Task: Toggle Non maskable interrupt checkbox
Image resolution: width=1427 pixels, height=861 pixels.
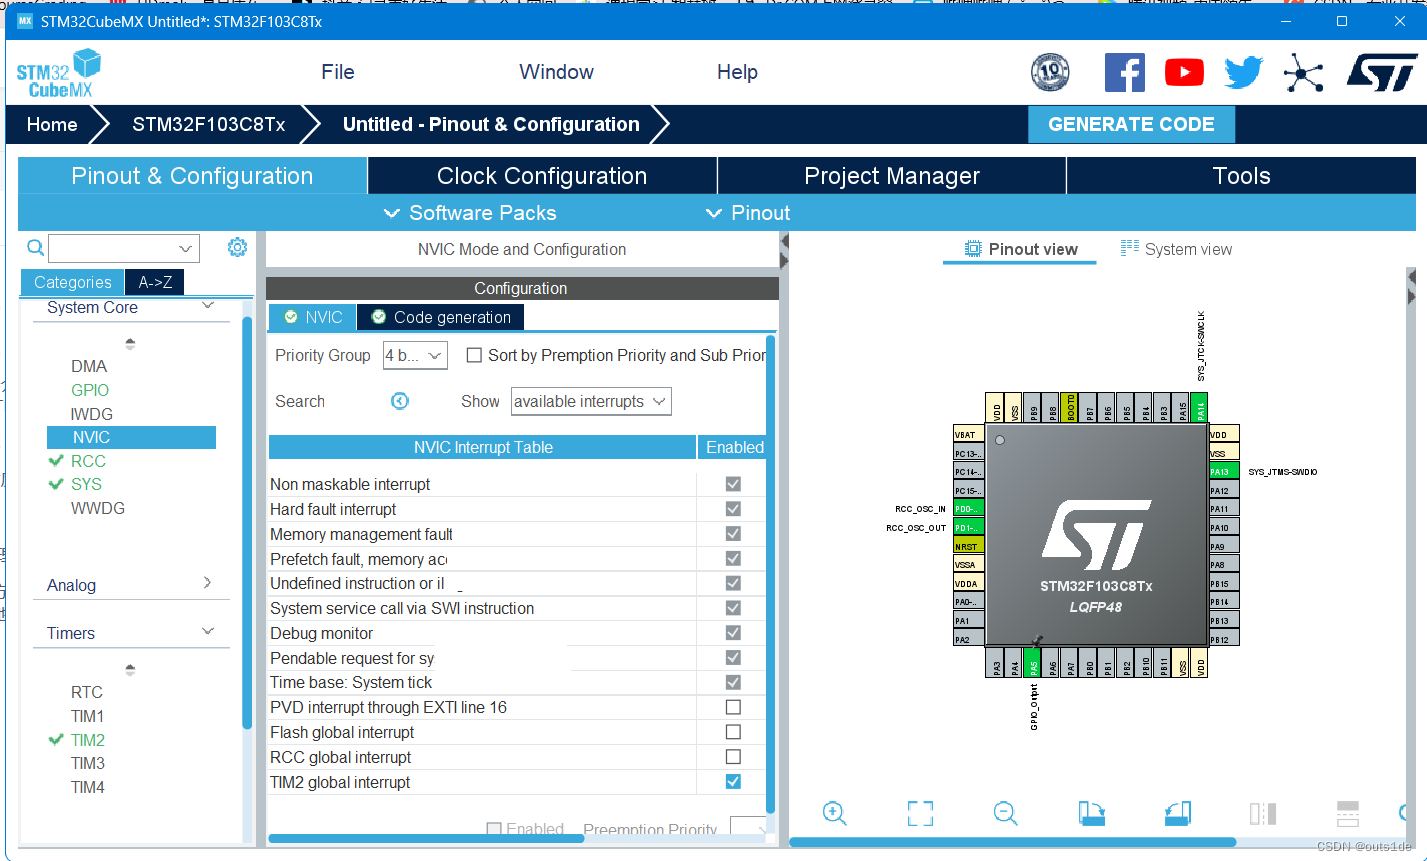Action: click(733, 484)
